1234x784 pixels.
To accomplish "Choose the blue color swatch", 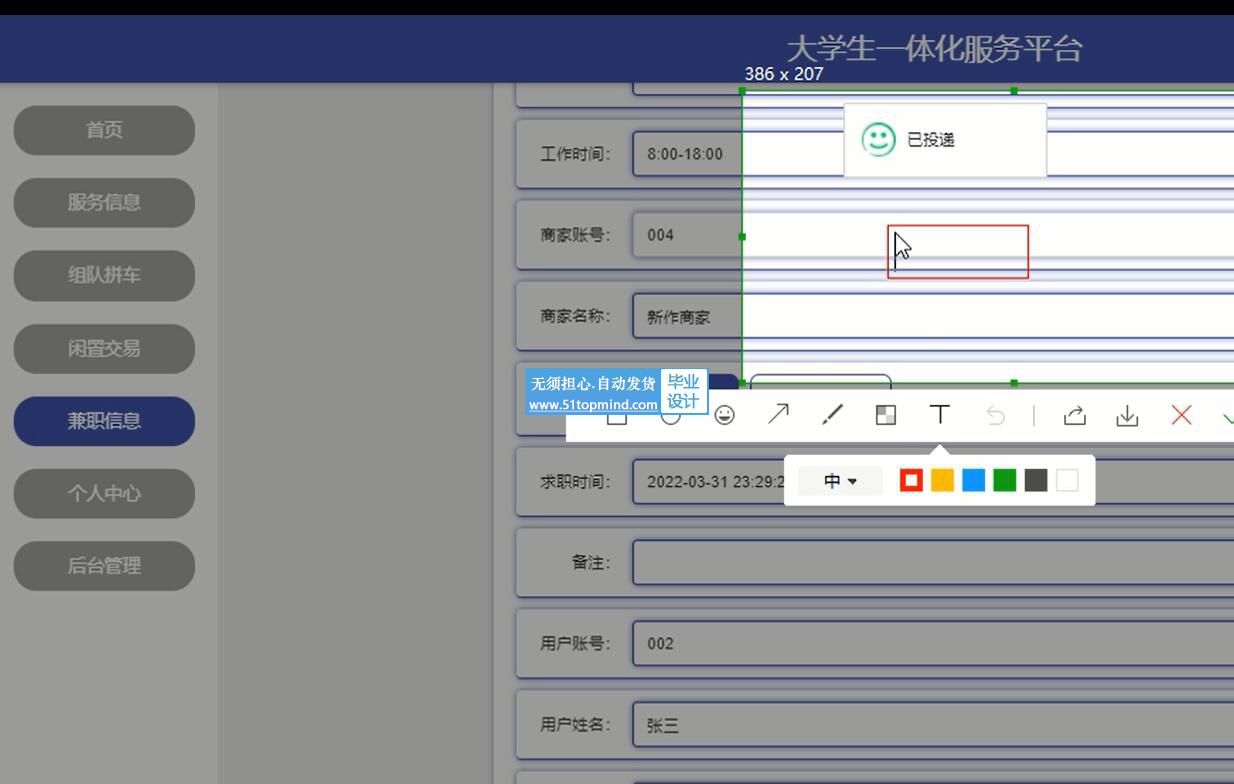I will click(973, 481).
